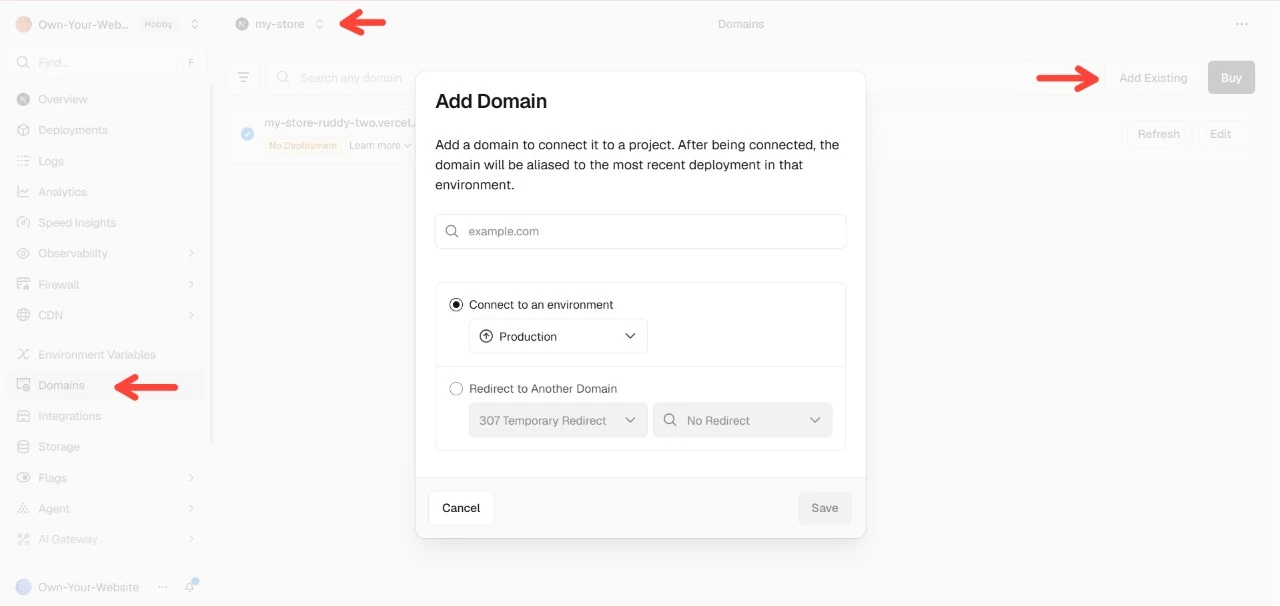The height and width of the screenshot is (606, 1280).
Task: Go to Logs in the sidebar
Action: coord(105,161)
